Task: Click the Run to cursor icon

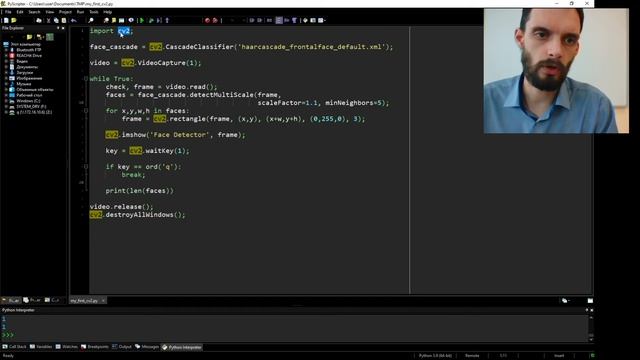Action: point(159,20)
